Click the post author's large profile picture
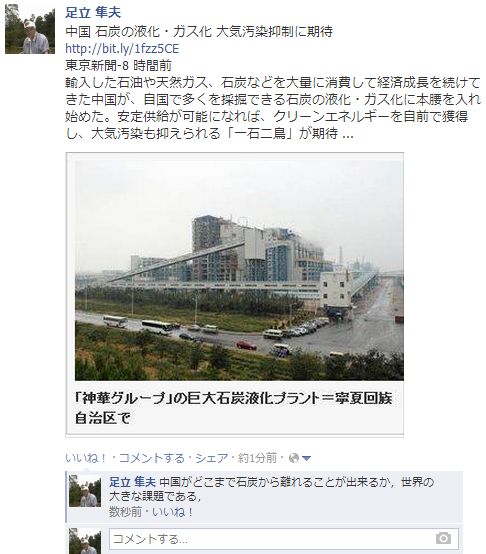This screenshot has width=486, height=554. pos(30,29)
